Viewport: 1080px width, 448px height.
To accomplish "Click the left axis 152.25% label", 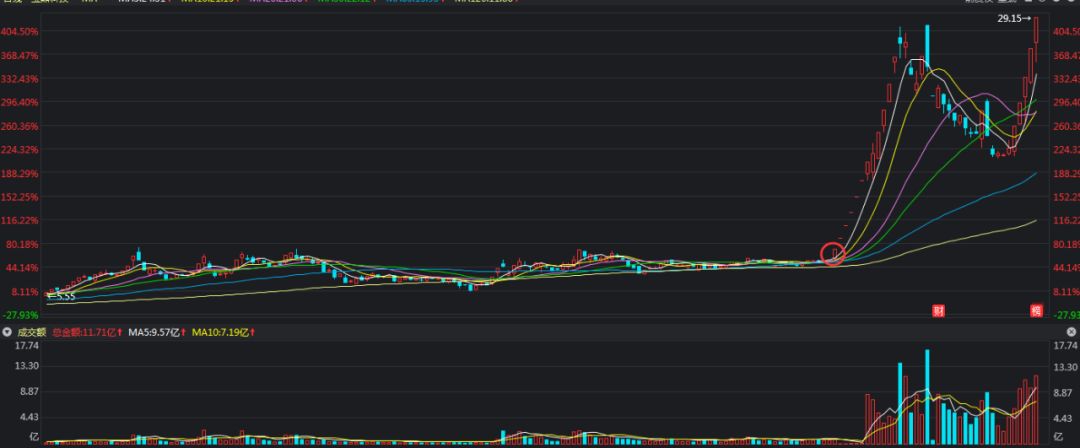I will [x=20, y=196].
